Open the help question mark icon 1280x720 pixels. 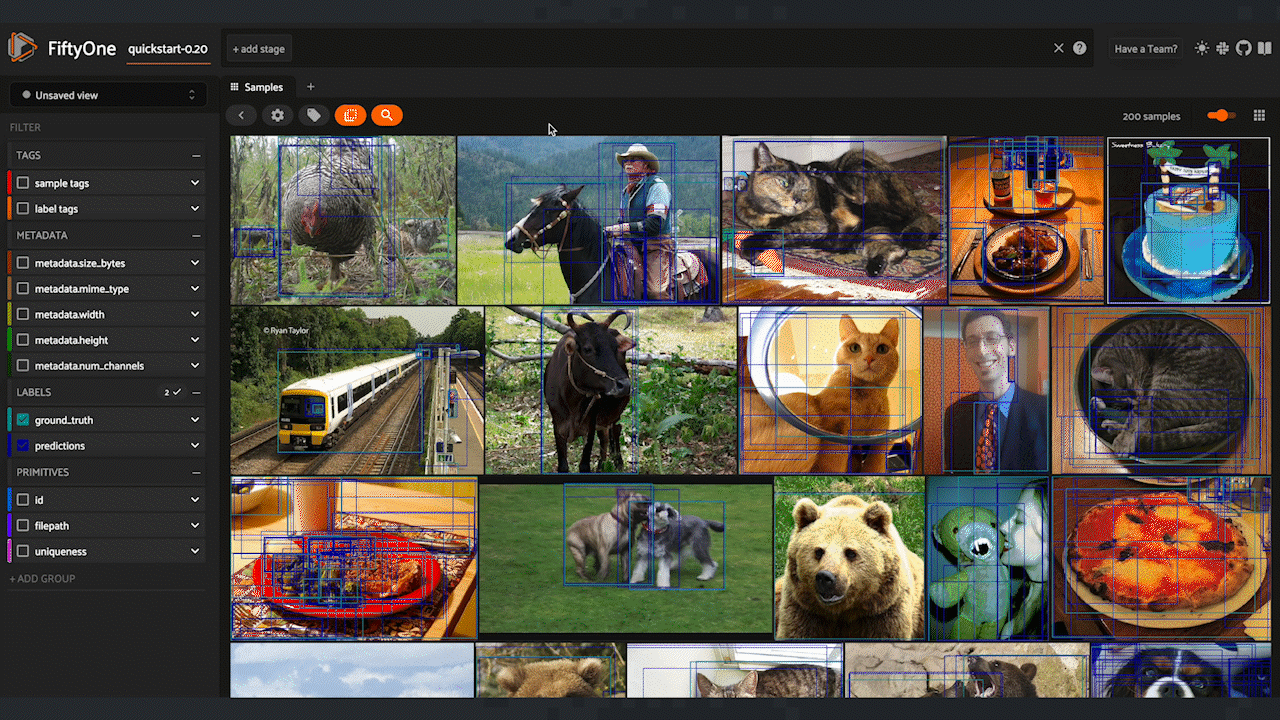(1080, 48)
